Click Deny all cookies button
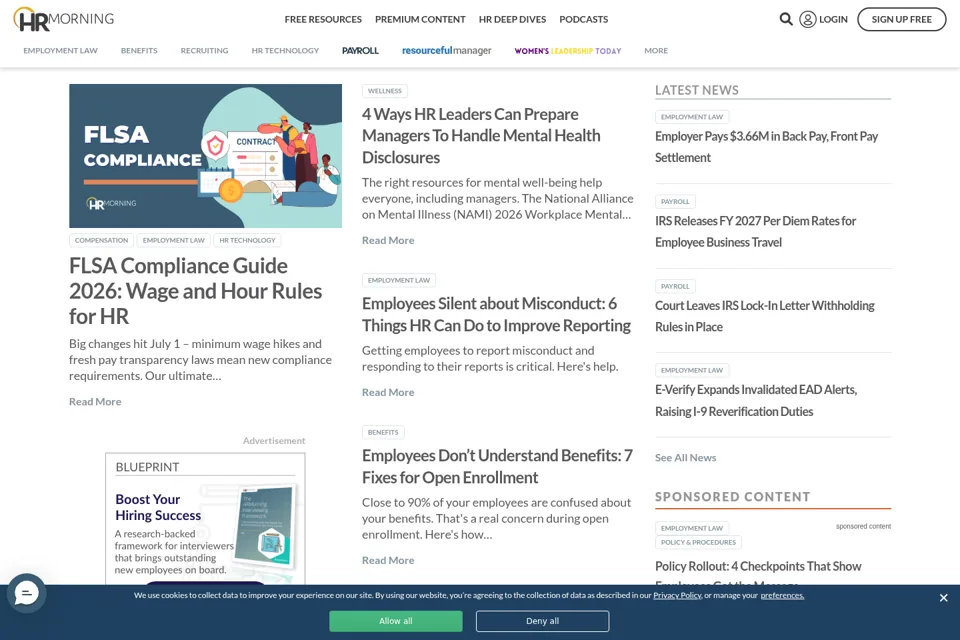The height and width of the screenshot is (640, 960). point(542,621)
